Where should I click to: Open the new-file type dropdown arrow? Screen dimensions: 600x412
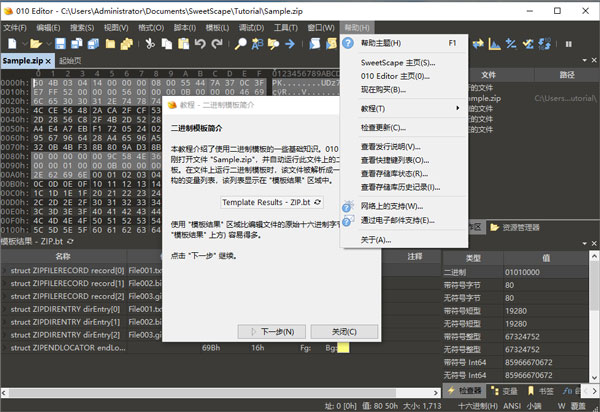click(x=24, y=44)
